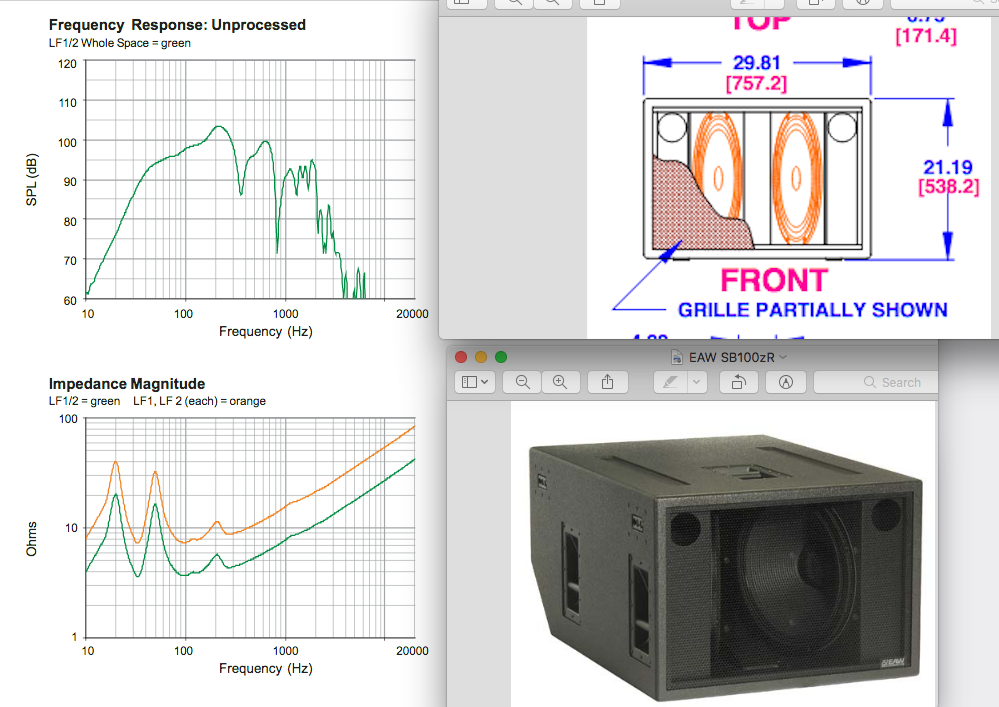Viewport: 999px width, 707px height.
Task: Maximize the EAW SB100zR window with green button
Action: [501, 357]
